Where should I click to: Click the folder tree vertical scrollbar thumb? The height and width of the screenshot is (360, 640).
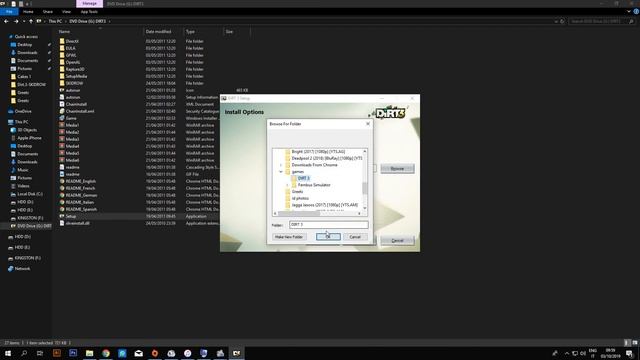pos(365,188)
